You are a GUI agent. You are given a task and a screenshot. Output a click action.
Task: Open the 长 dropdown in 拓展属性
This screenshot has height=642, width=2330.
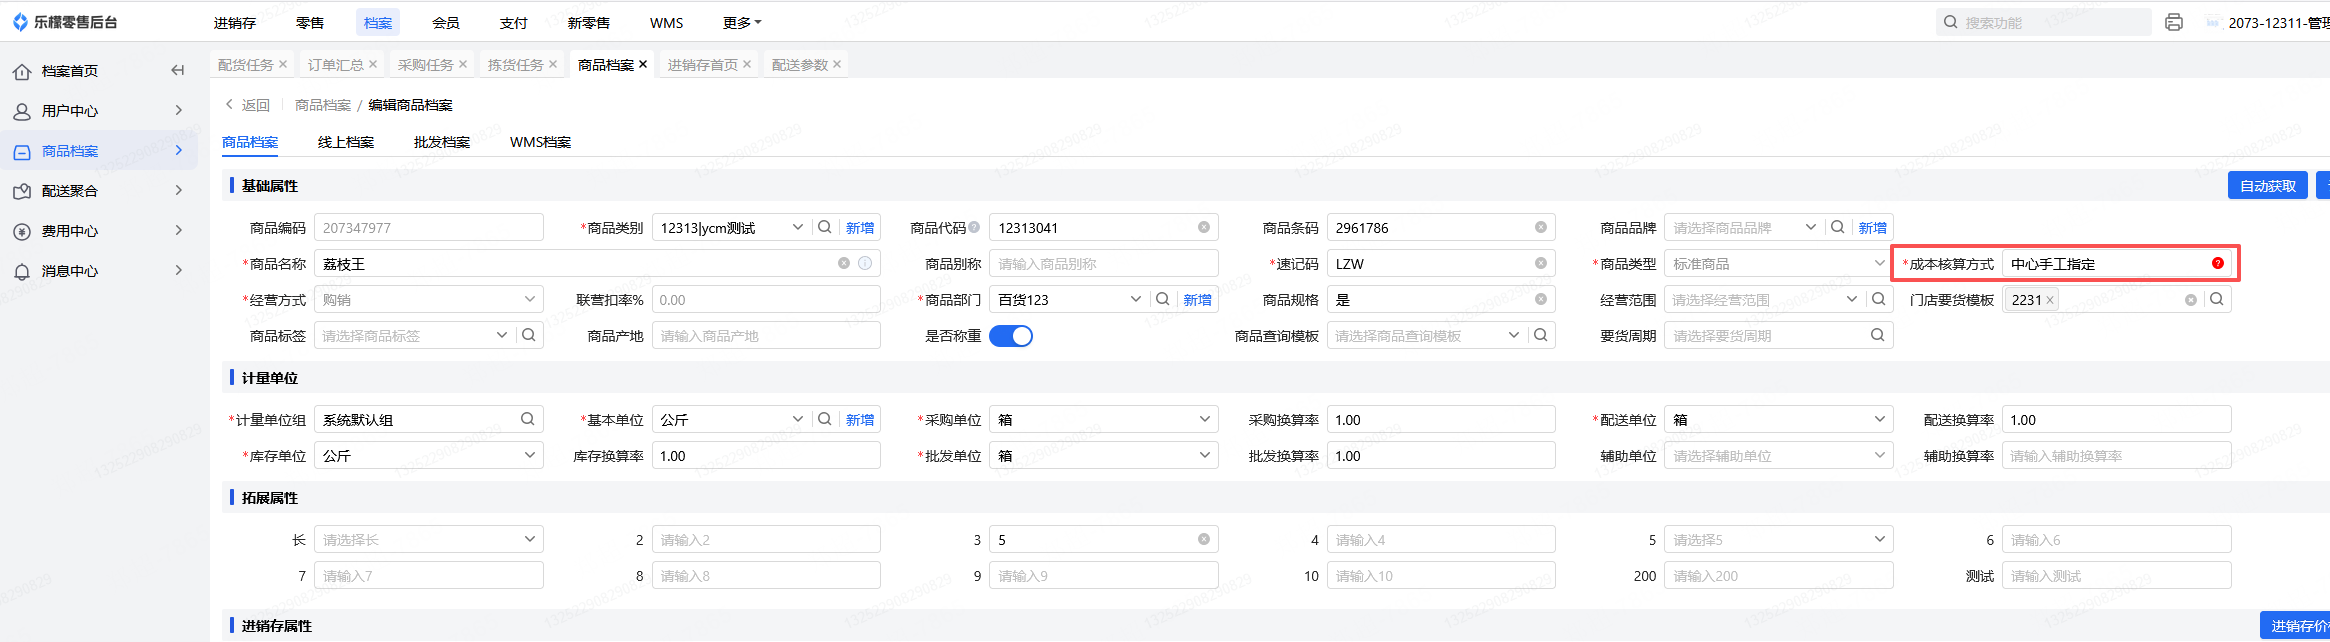[429, 539]
